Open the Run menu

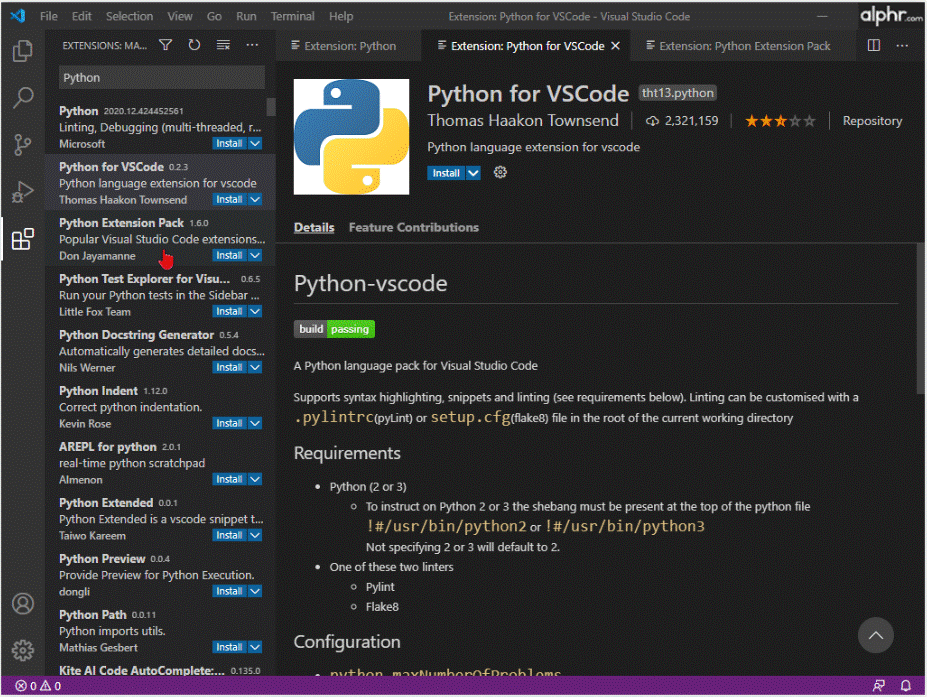[x=246, y=17]
